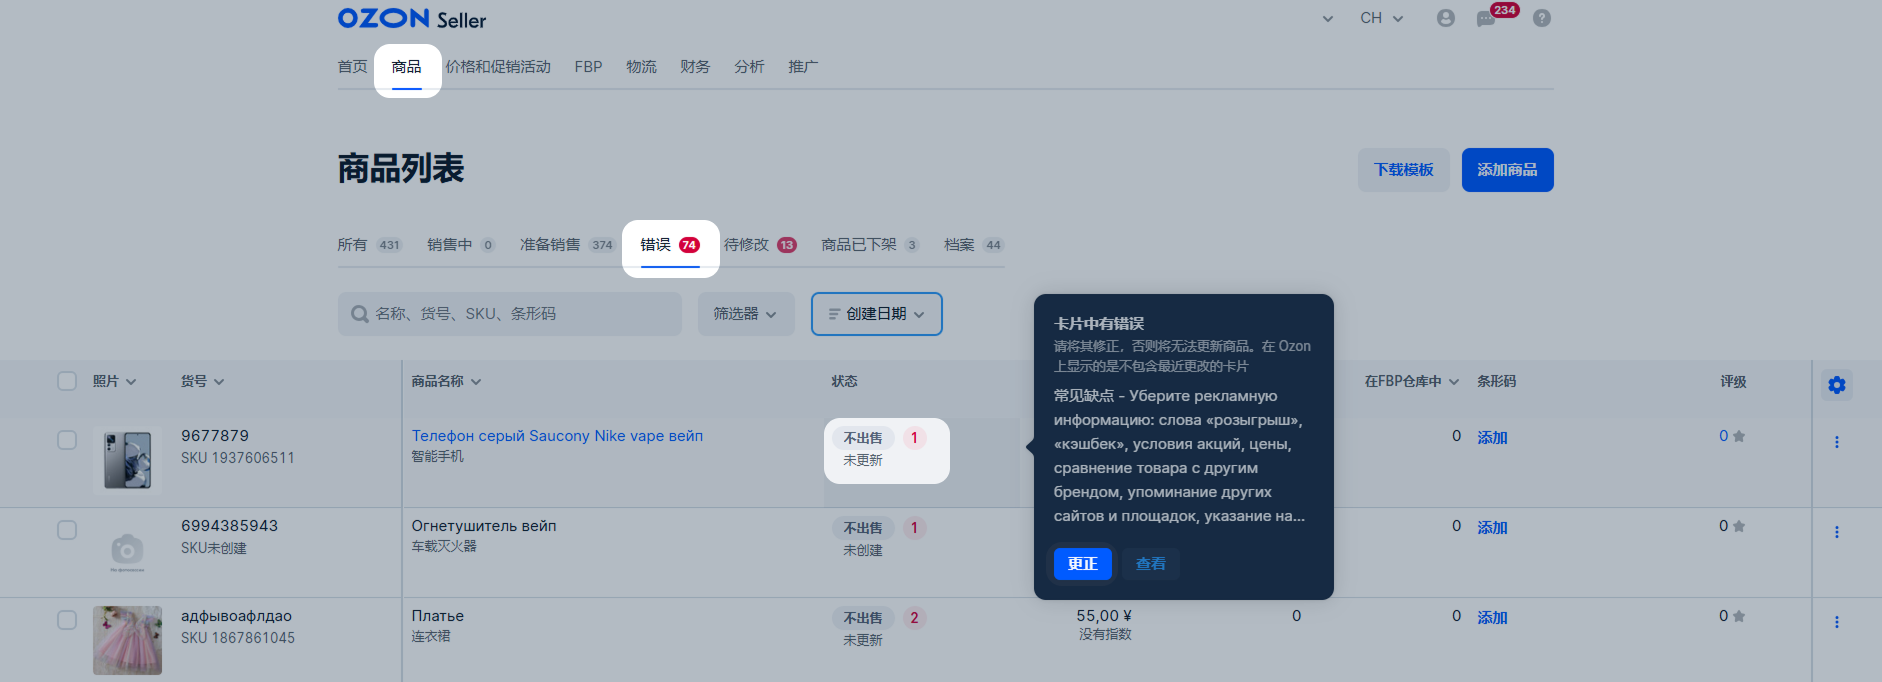Open three-dot menu for item 9677879

(x=1836, y=442)
